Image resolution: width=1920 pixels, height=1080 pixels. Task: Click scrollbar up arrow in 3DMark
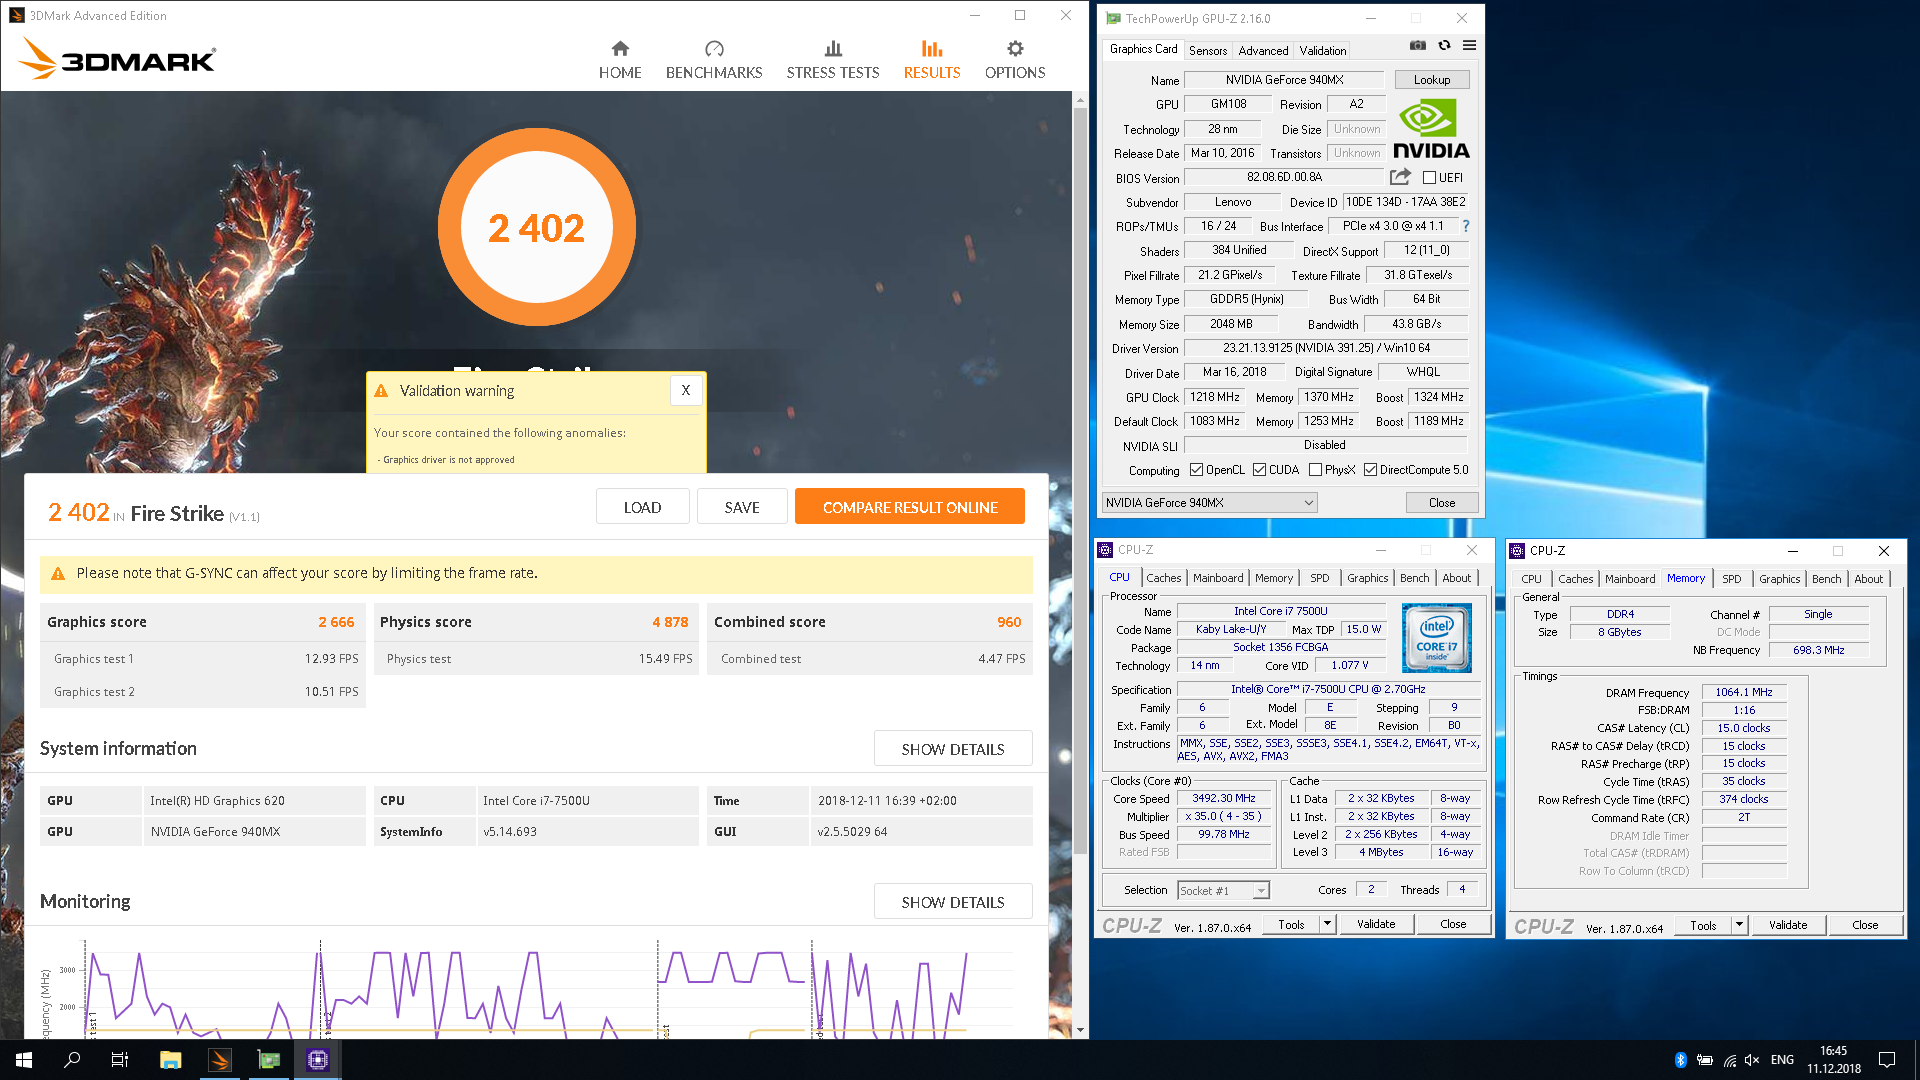tap(1080, 100)
